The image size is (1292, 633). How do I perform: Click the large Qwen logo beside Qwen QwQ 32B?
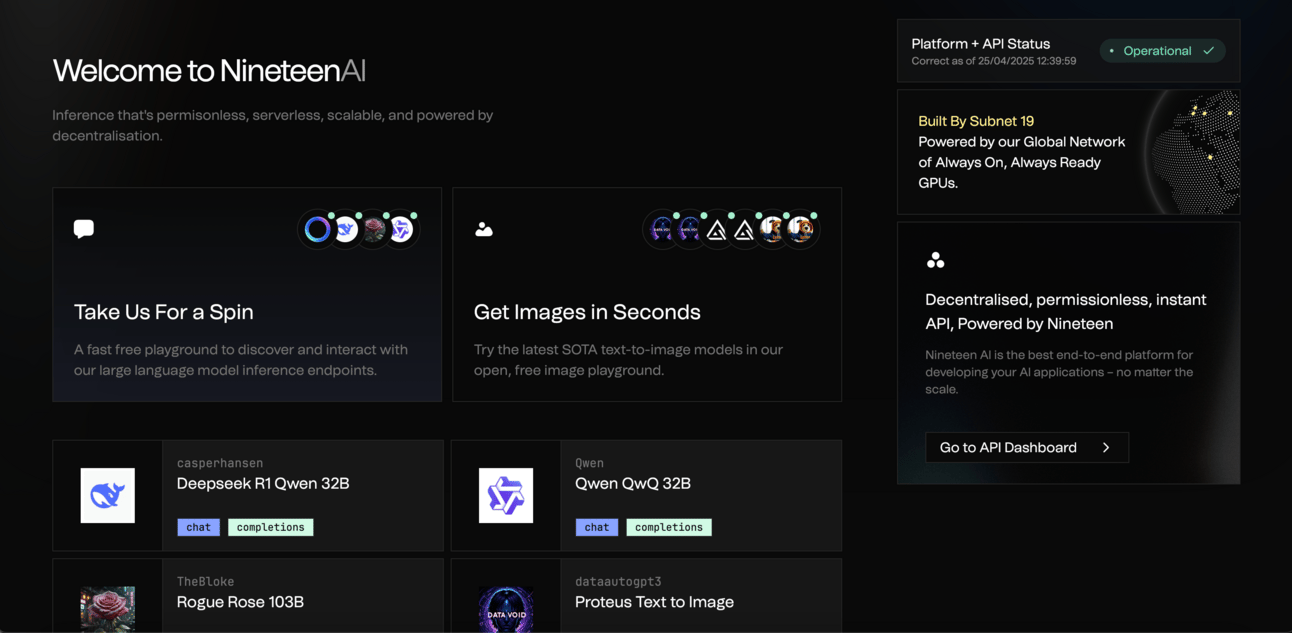[506, 495]
